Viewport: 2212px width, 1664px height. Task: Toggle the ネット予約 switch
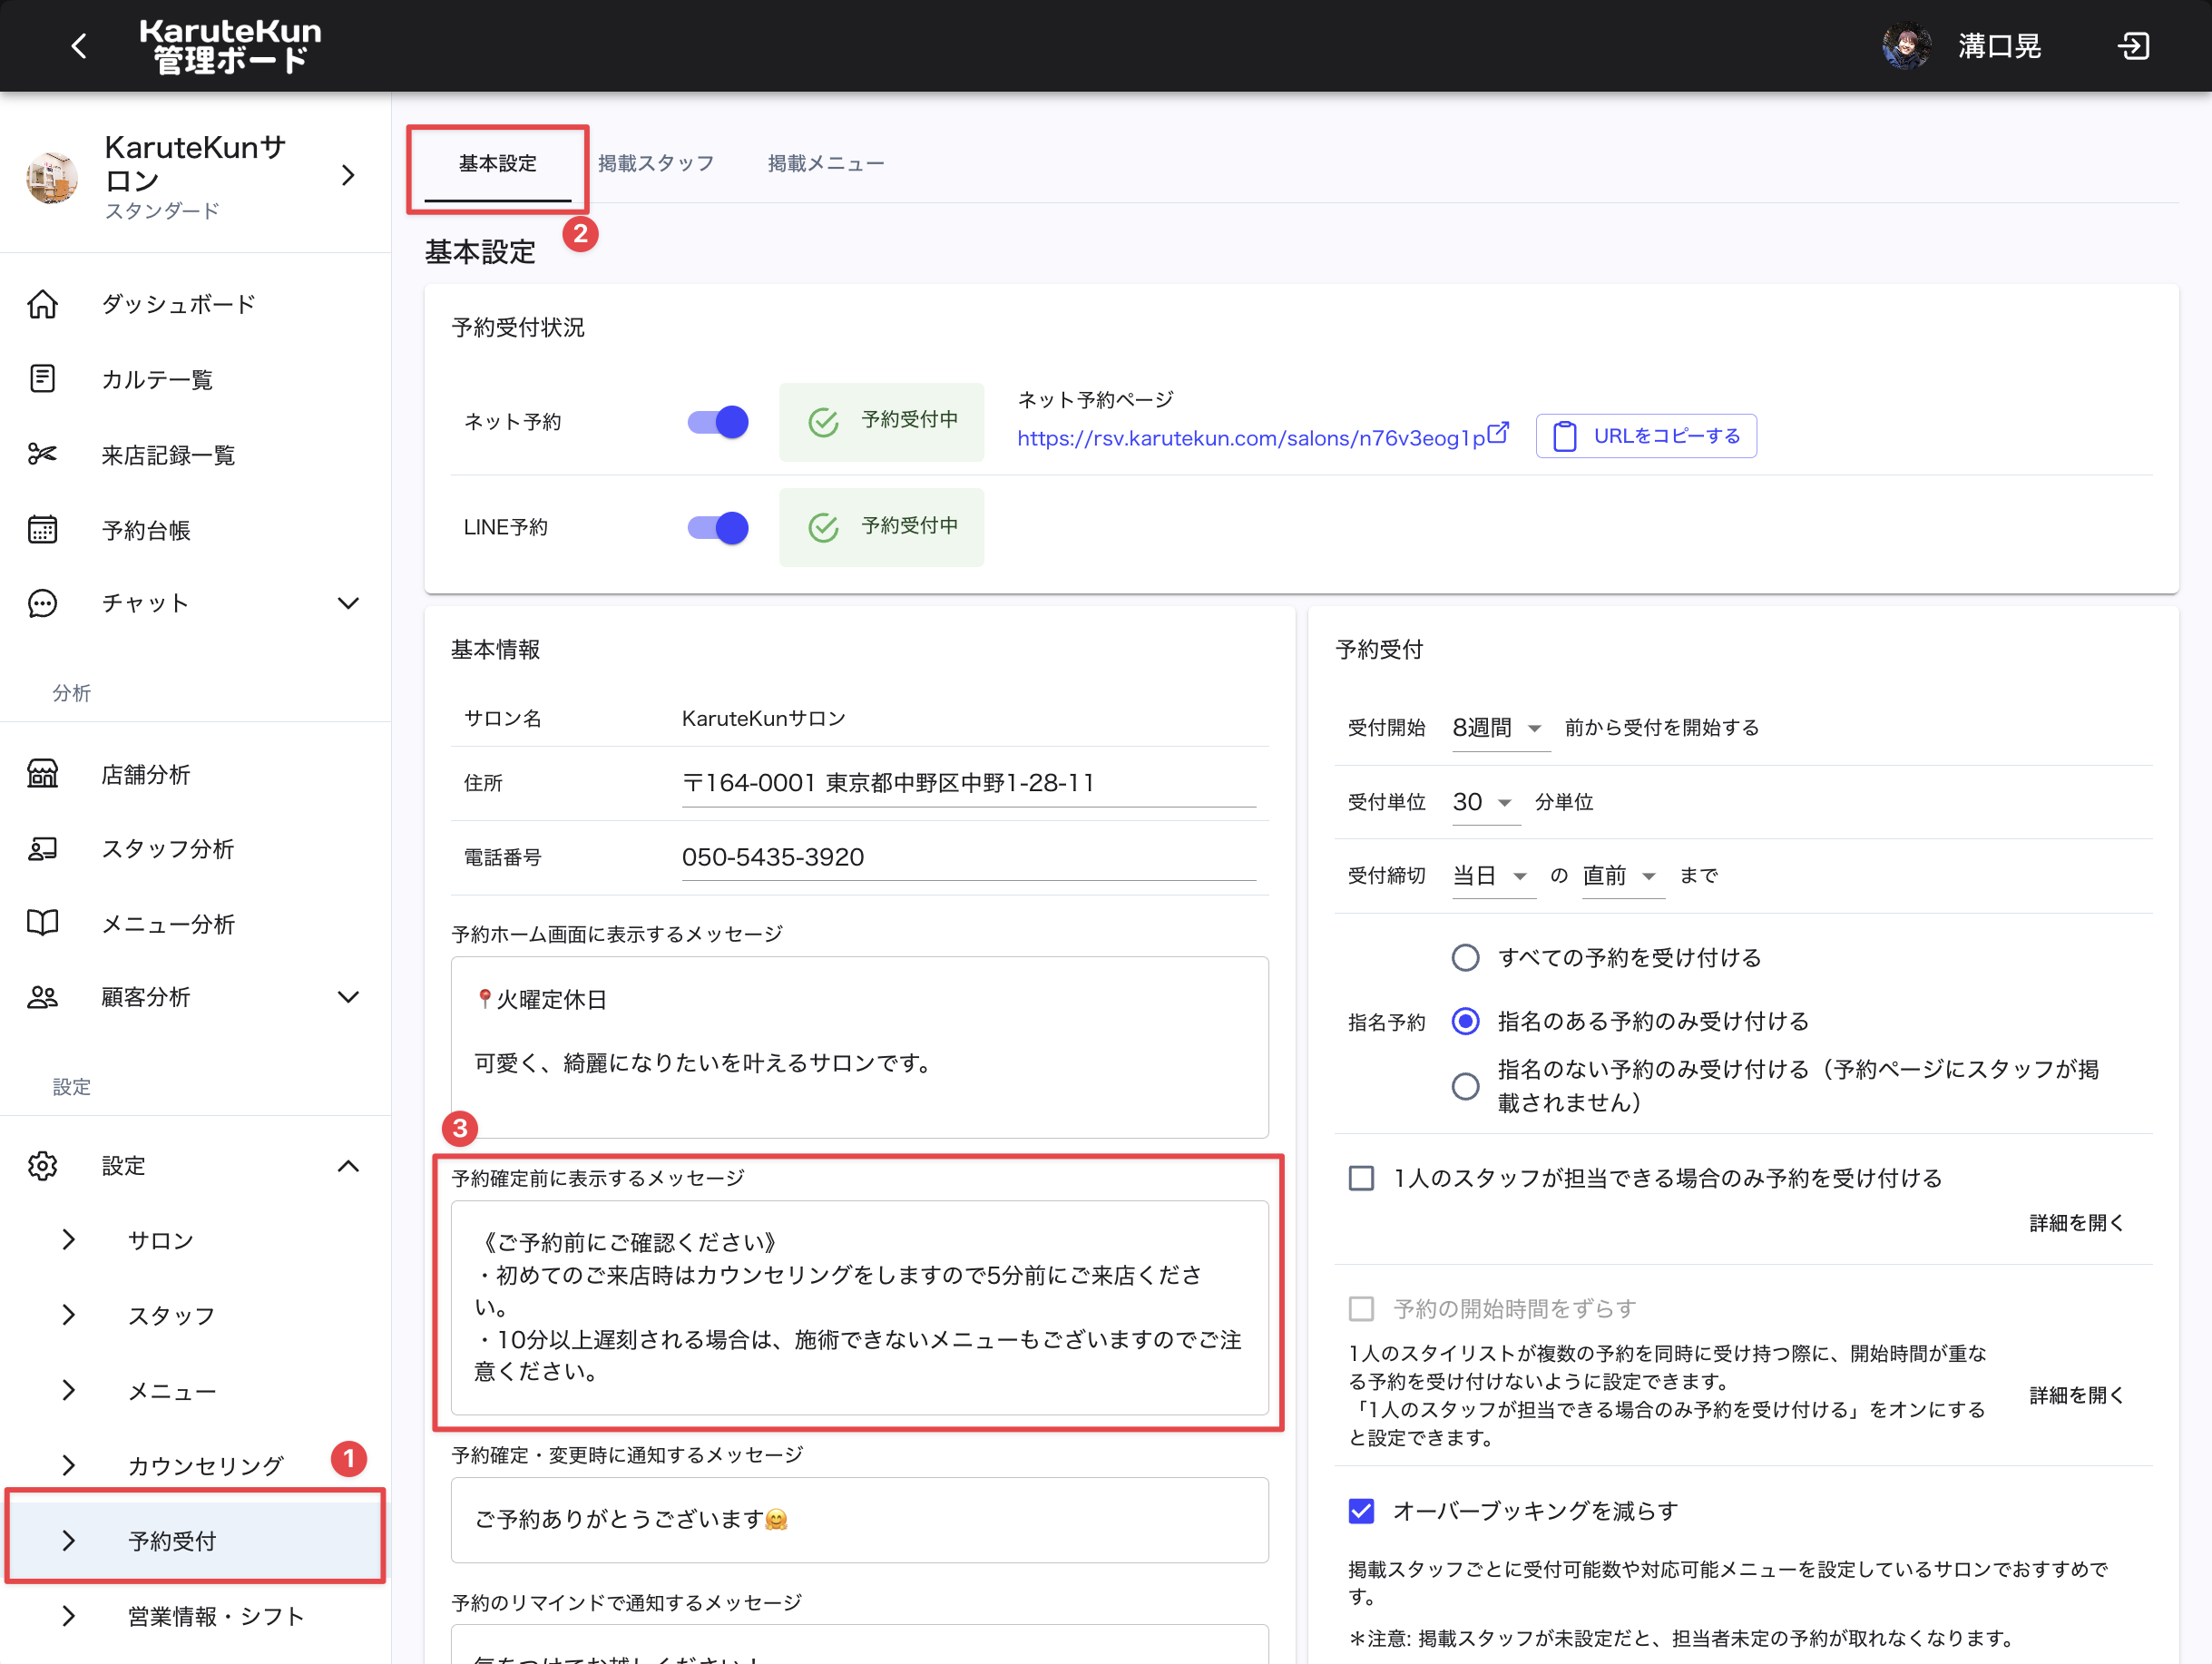pos(718,422)
